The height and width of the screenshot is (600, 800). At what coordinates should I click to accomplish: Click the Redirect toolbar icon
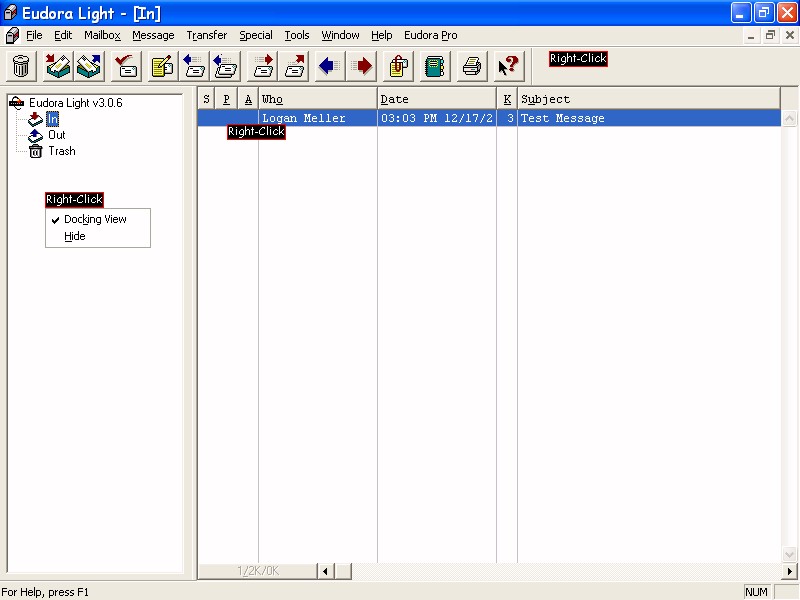click(293, 66)
